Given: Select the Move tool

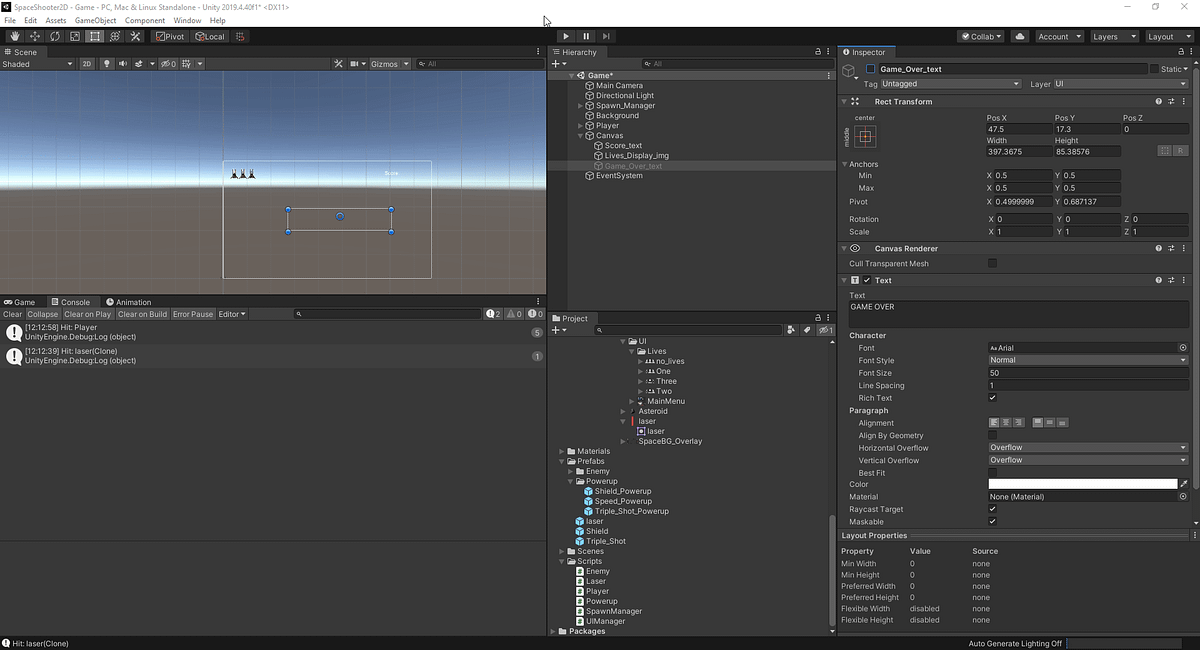Looking at the screenshot, I should [x=34, y=36].
